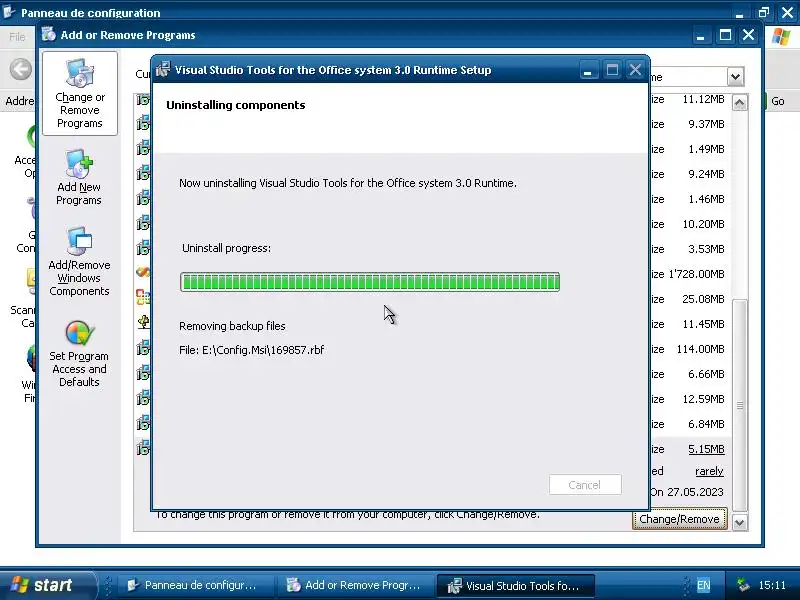Image resolution: width=800 pixels, height=600 pixels.
Task: Click the File: E:\Config.Msi\169857.rbf text
Action: coord(252,350)
